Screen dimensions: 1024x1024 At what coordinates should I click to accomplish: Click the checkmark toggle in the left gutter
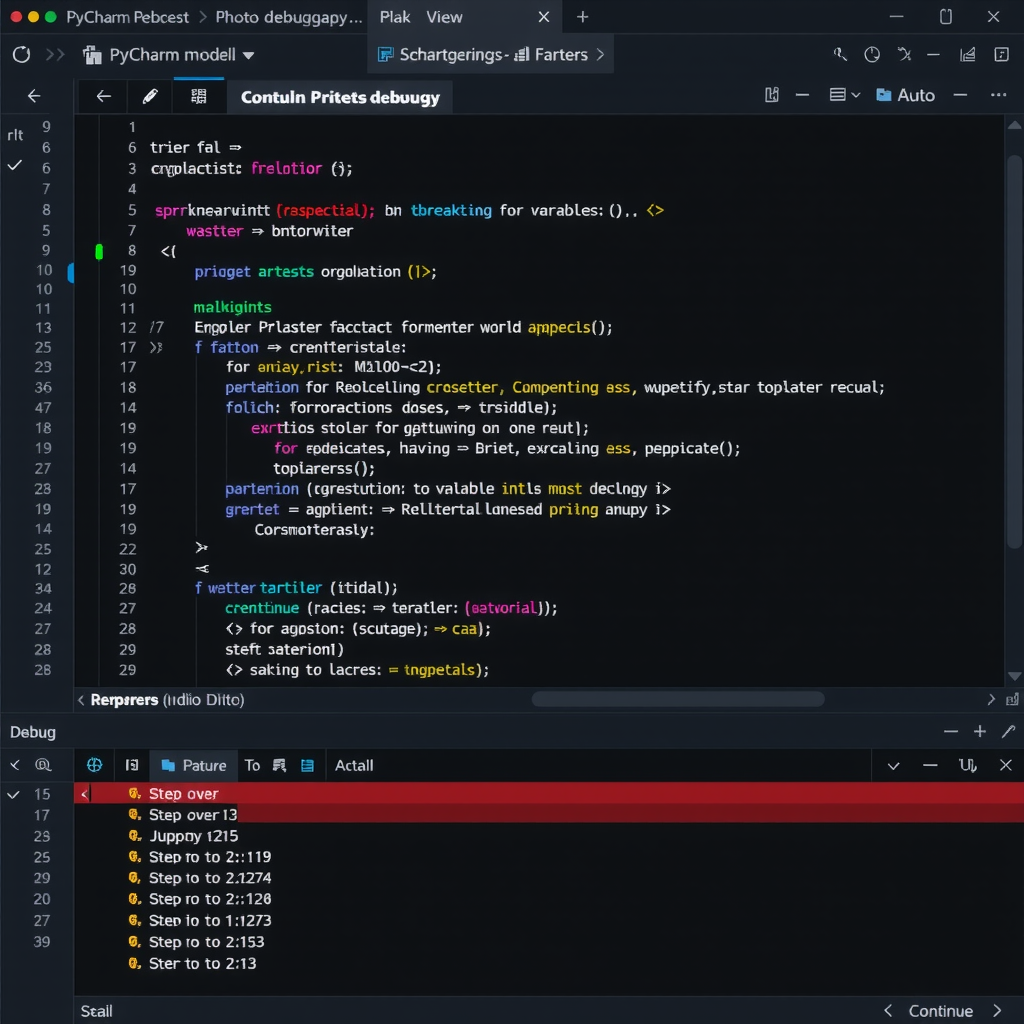(13, 167)
